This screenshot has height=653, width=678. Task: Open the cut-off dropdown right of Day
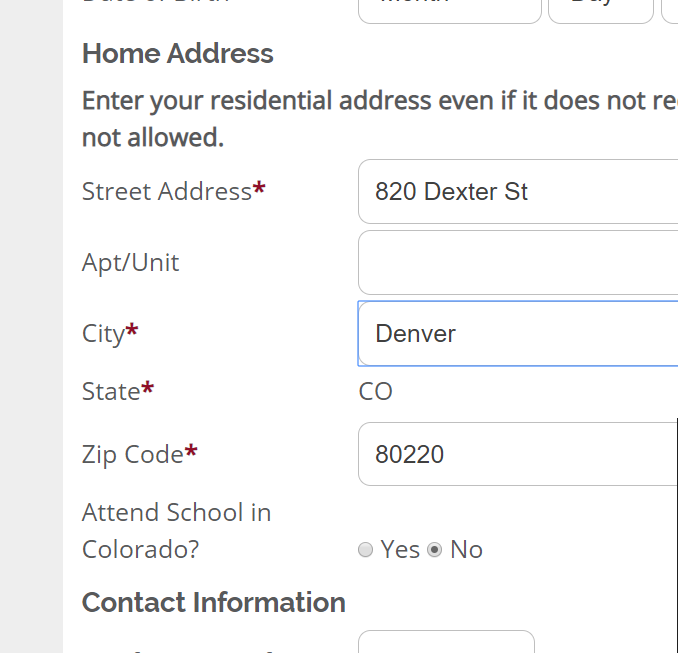[x=670, y=8]
